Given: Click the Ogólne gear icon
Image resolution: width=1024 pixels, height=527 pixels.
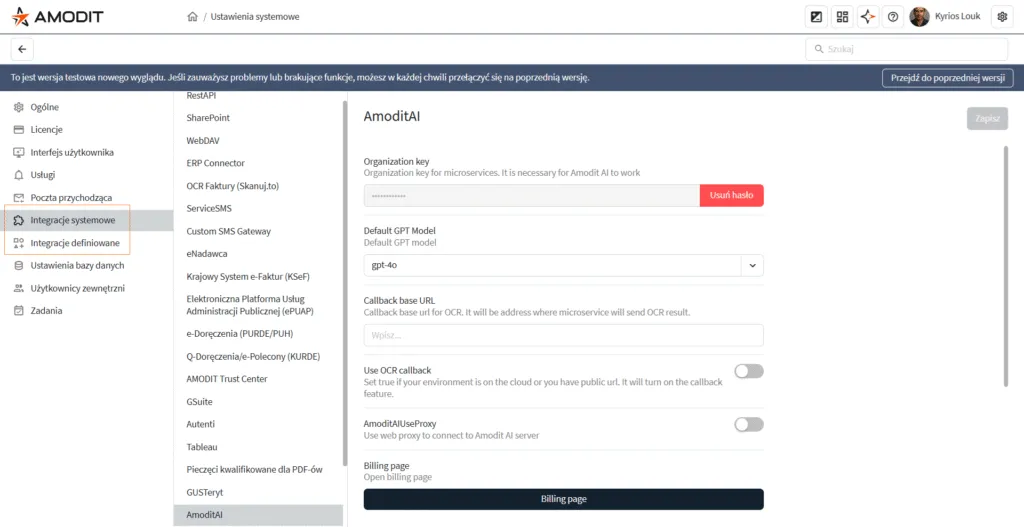Looking at the screenshot, I should click(x=18, y=107).
